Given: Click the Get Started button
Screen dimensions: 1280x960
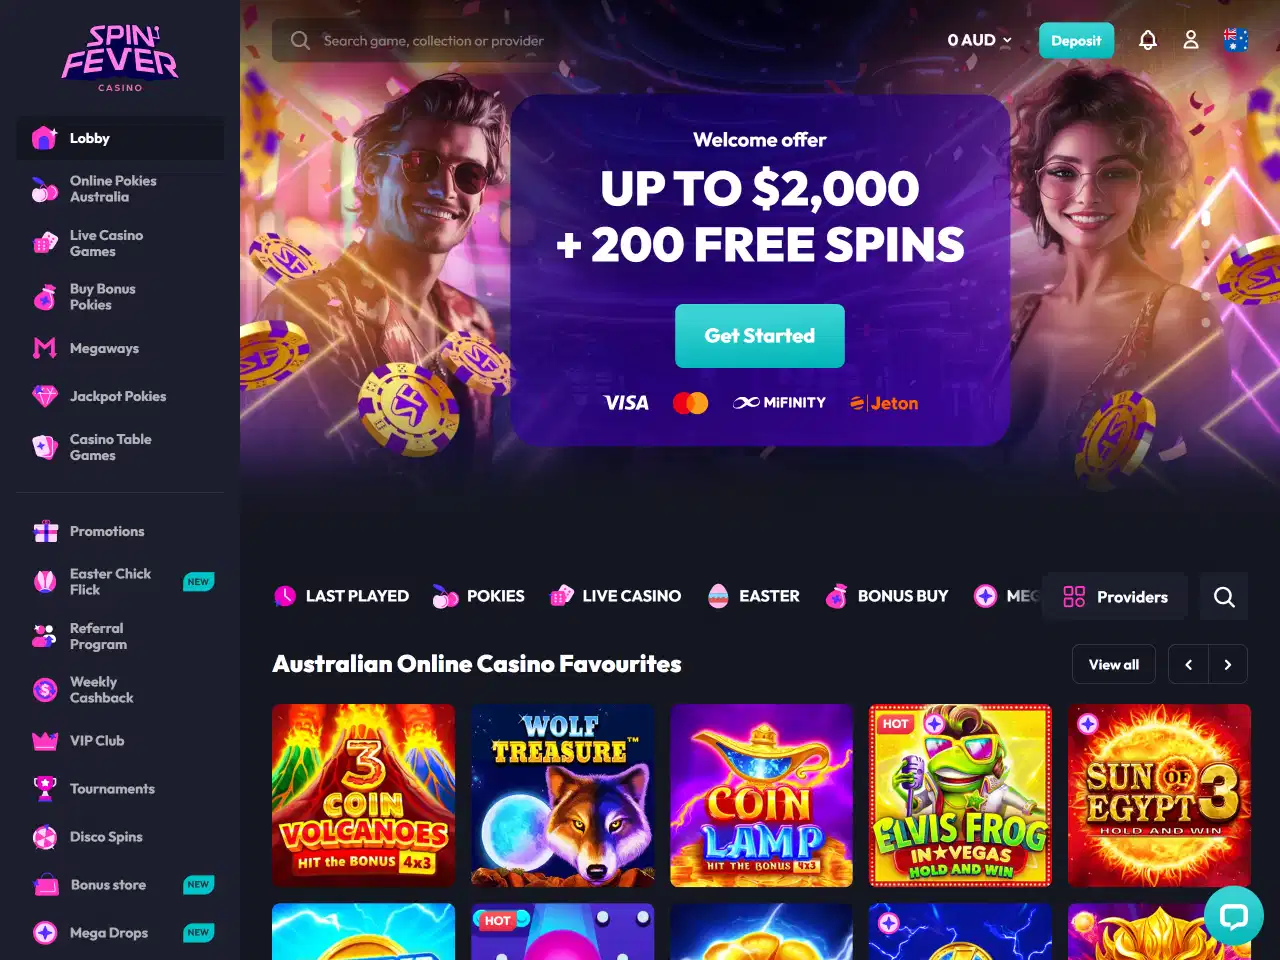Looking at the screenshot, I should pyautogui.click(x=760, y=336).
